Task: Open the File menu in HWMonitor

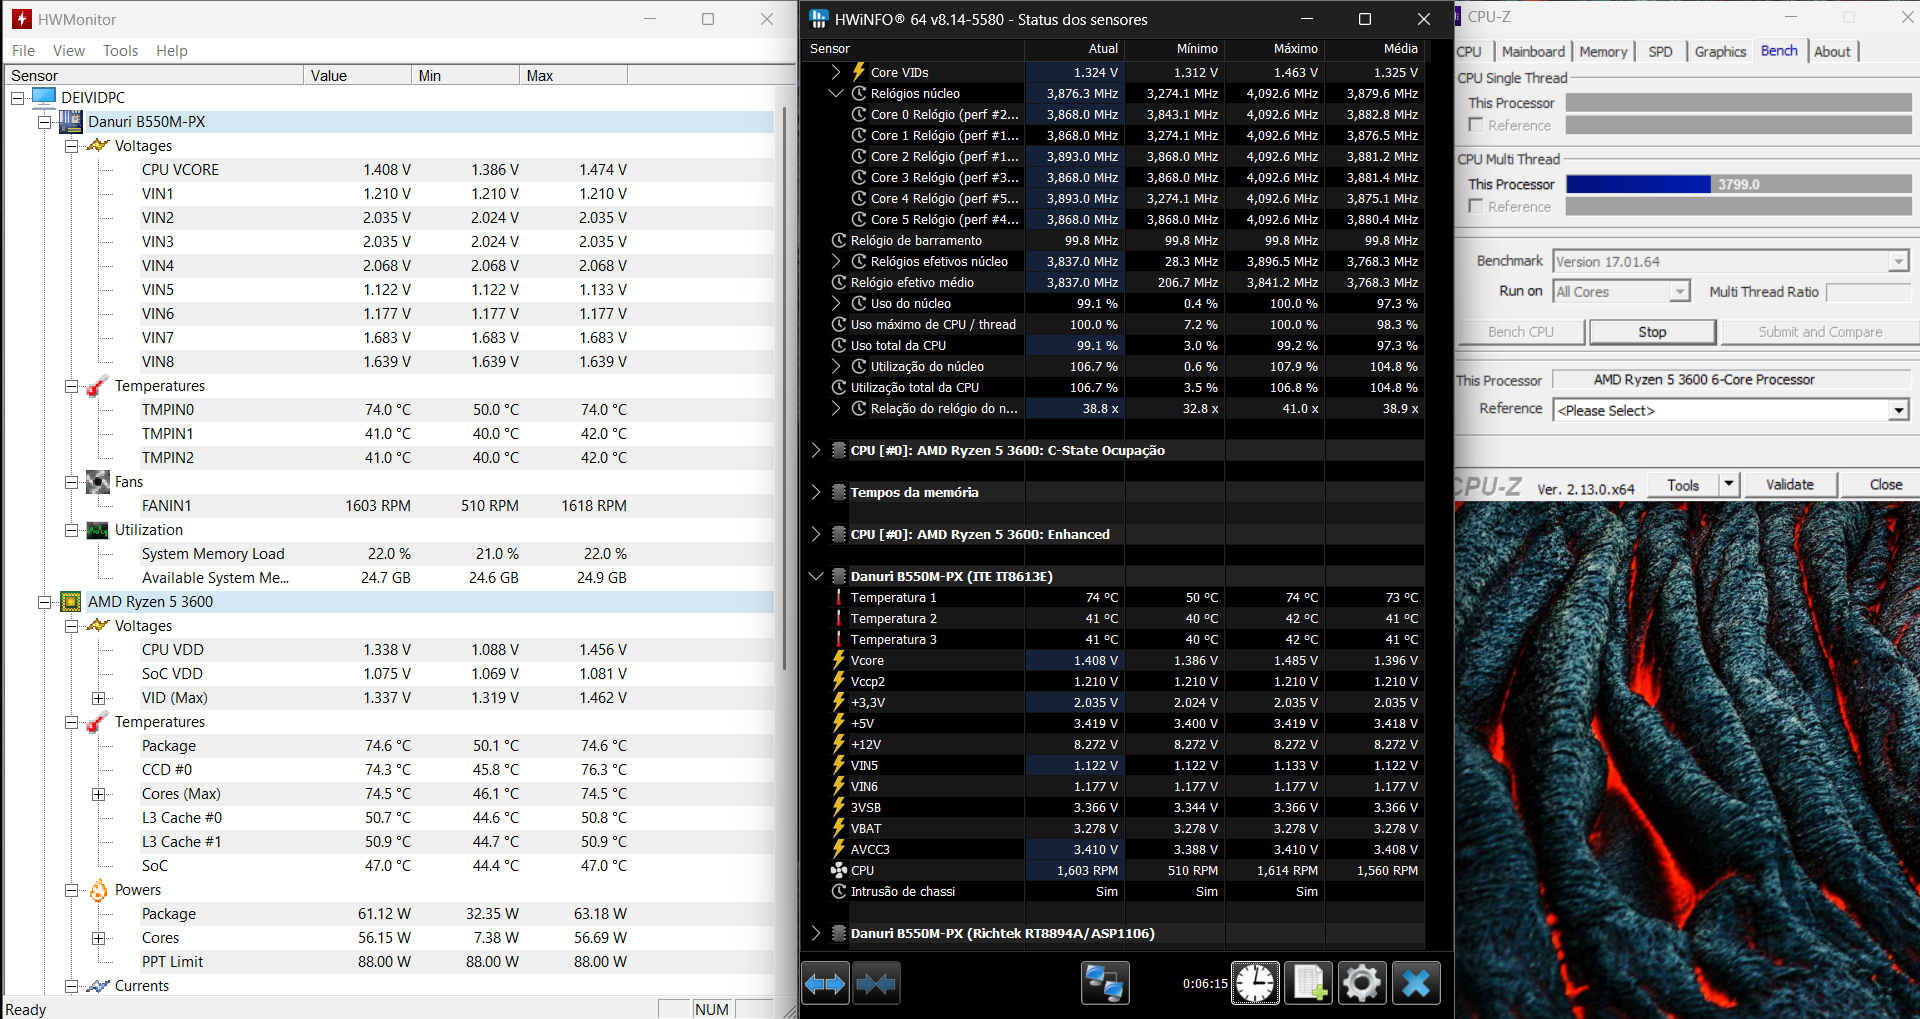Action: pos(23,50)
